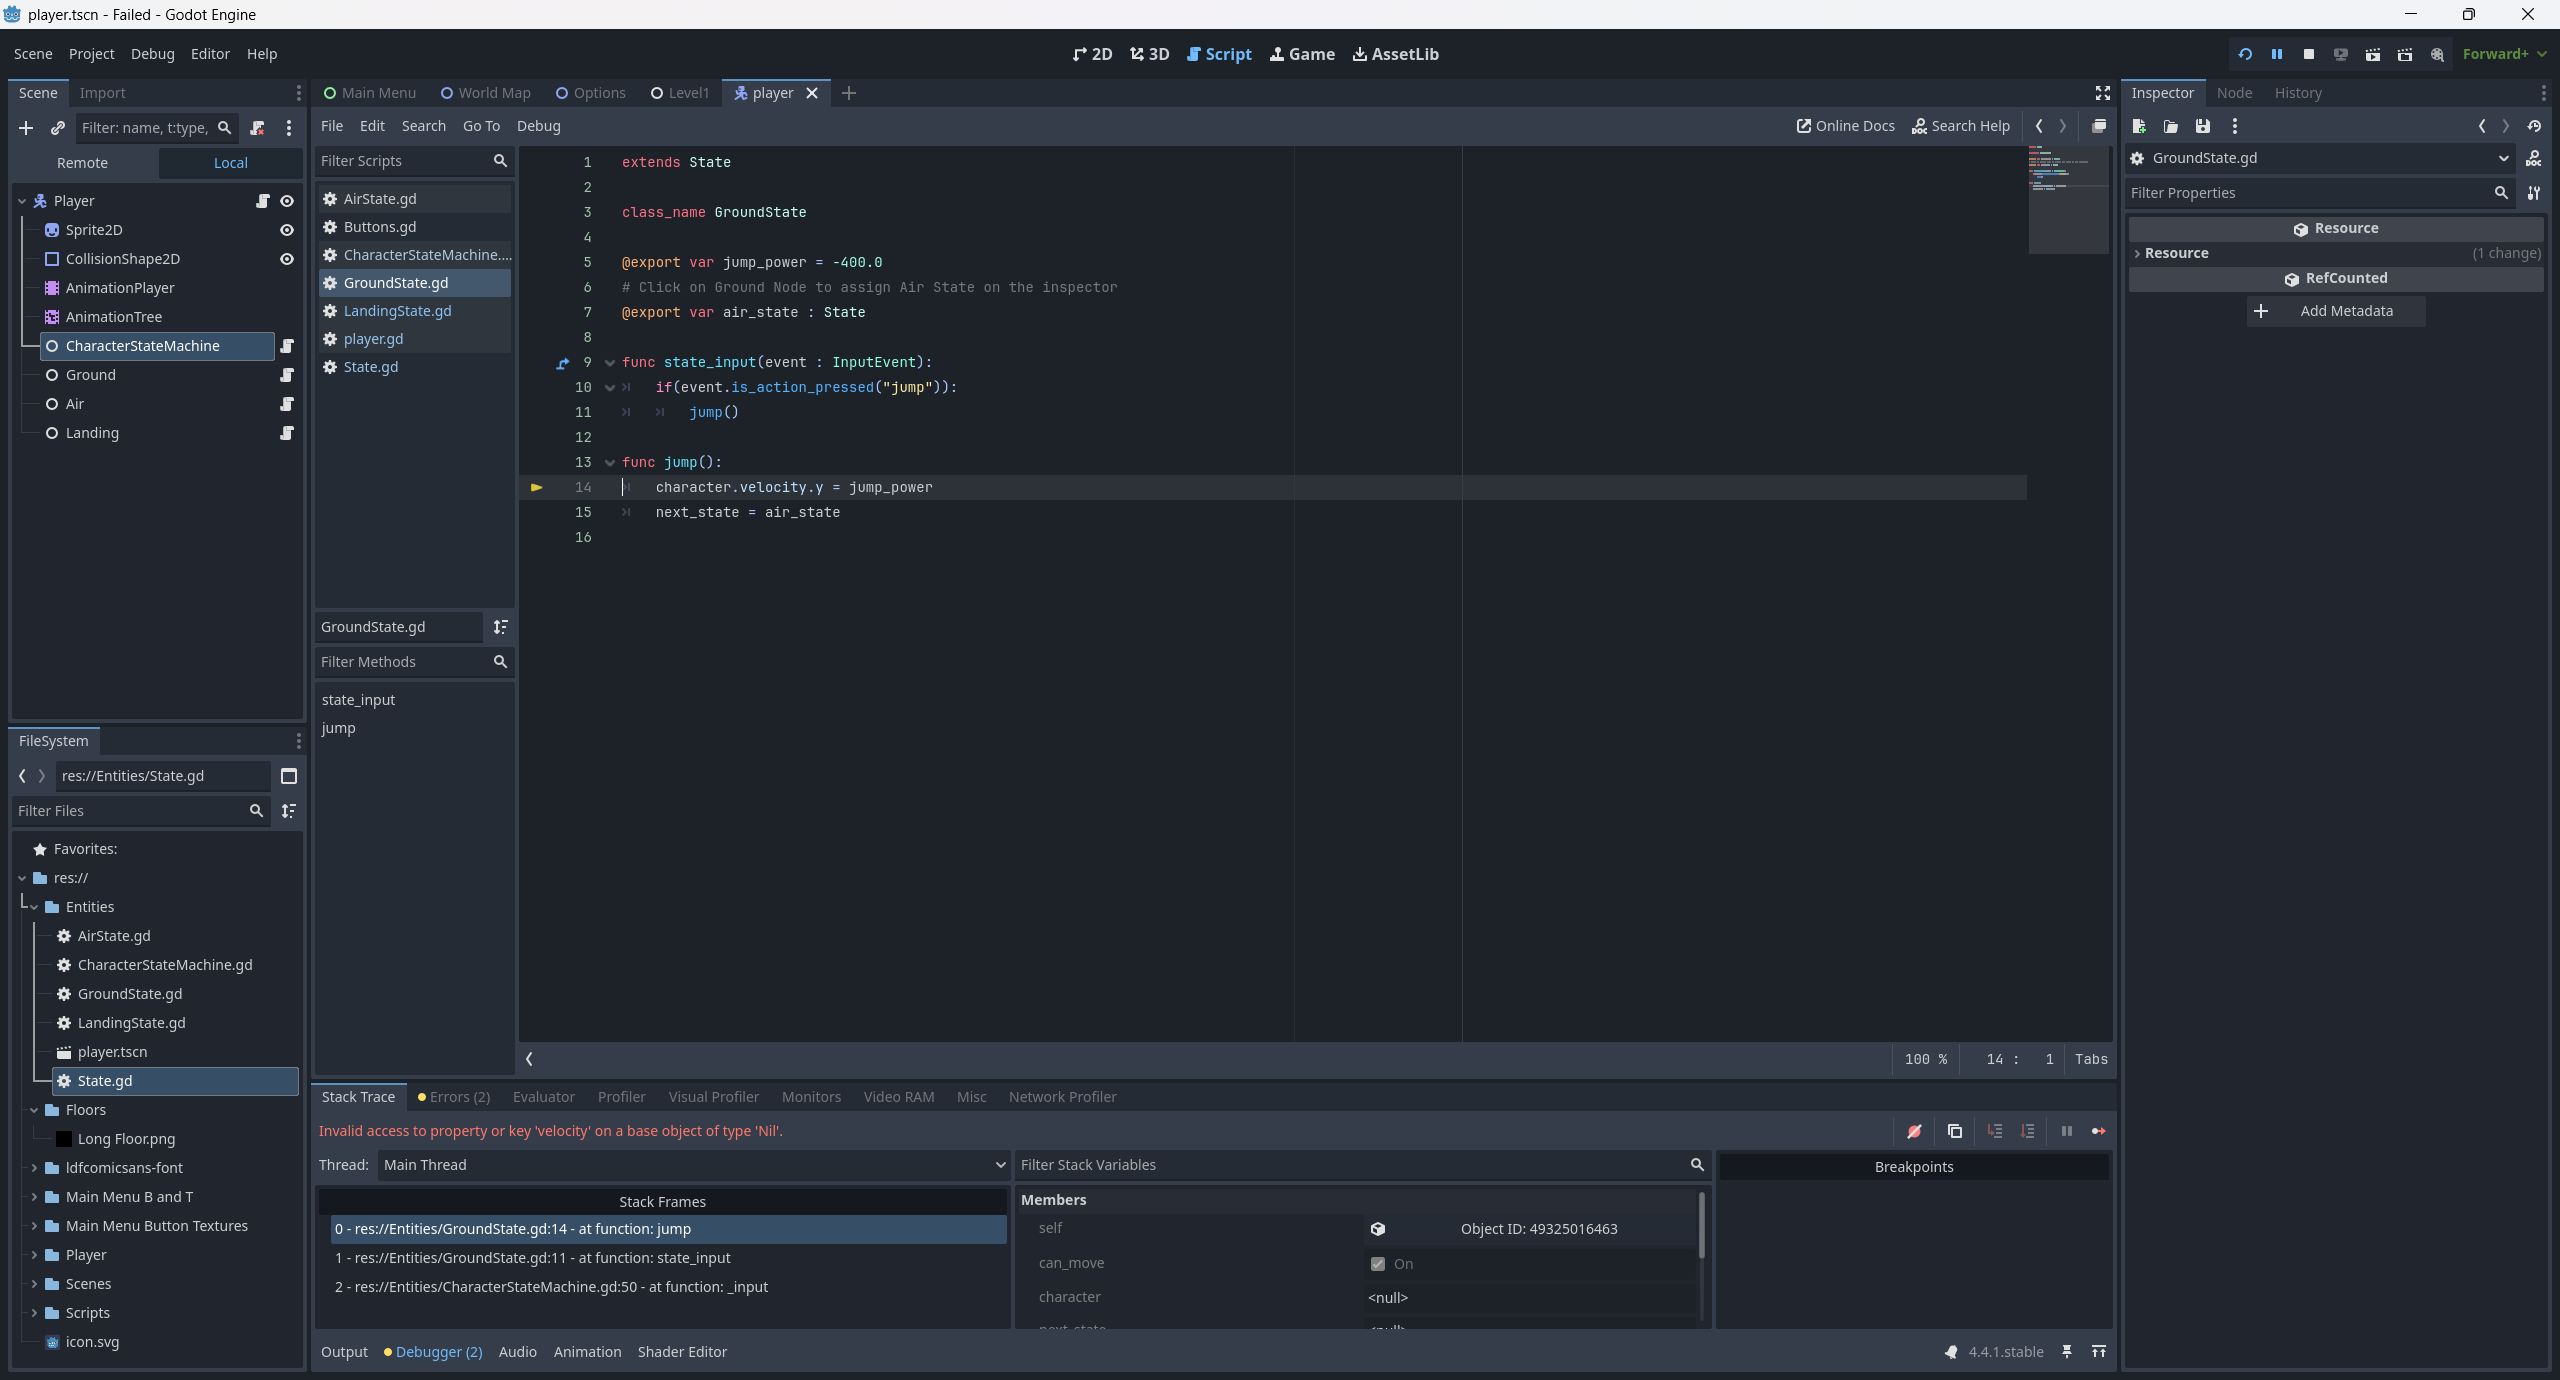Add a new child node
Image resolution: width=2560 pixels, height=1380 pixels.
tap(26, 128)
